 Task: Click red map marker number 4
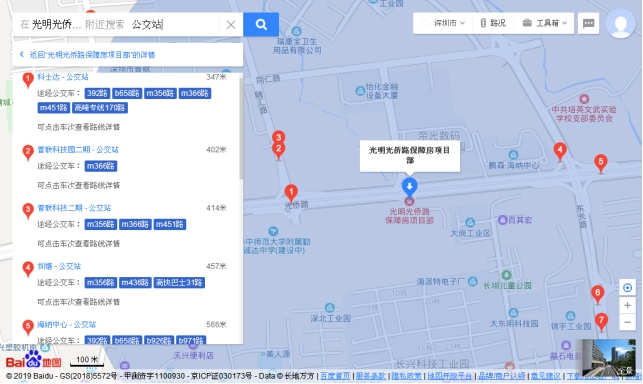pyautogui.click(x=560, y=151)
